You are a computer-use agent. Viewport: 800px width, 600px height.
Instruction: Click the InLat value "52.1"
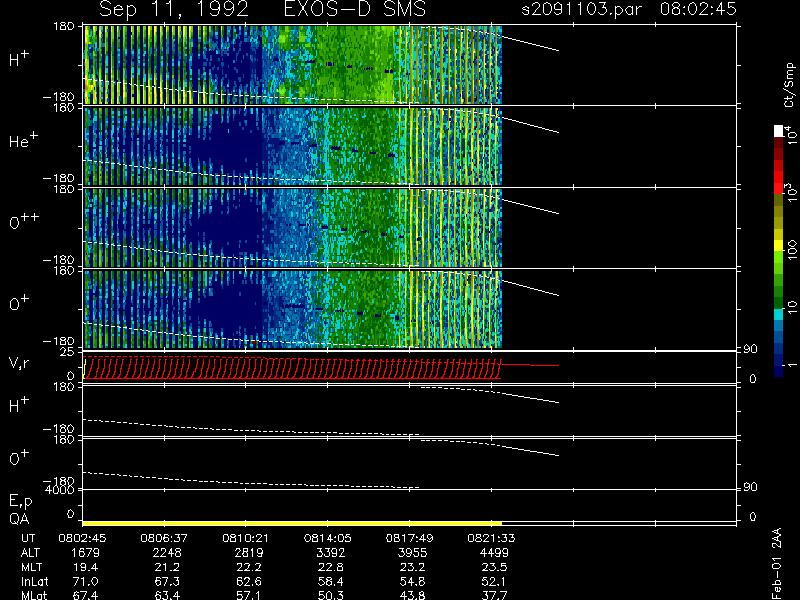click(494, 581)
